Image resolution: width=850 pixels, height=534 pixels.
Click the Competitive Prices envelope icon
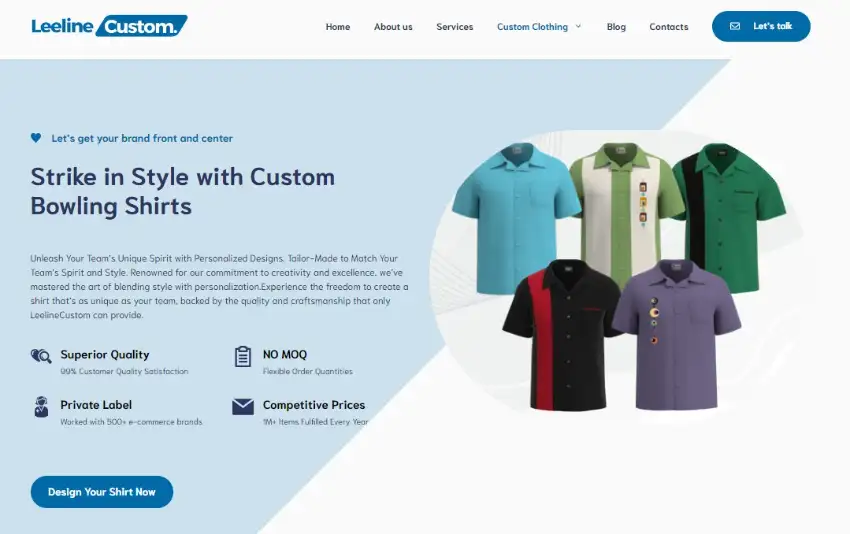[x=243, y=407]
